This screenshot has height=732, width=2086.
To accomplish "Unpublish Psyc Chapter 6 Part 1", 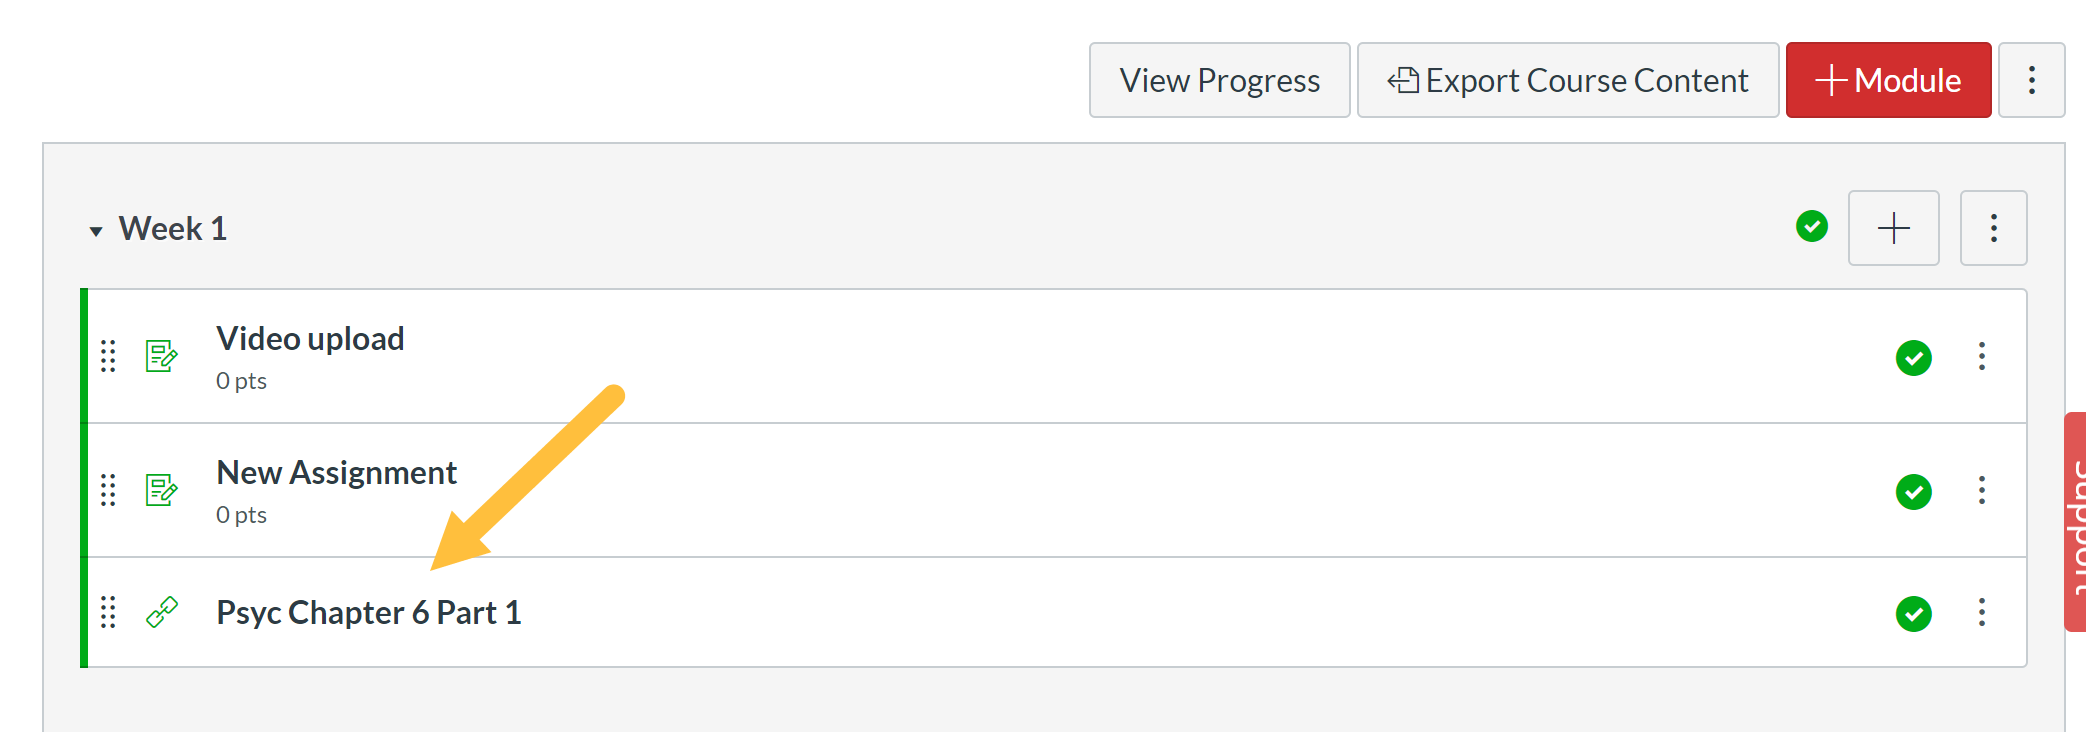I will coord(1913,614).
